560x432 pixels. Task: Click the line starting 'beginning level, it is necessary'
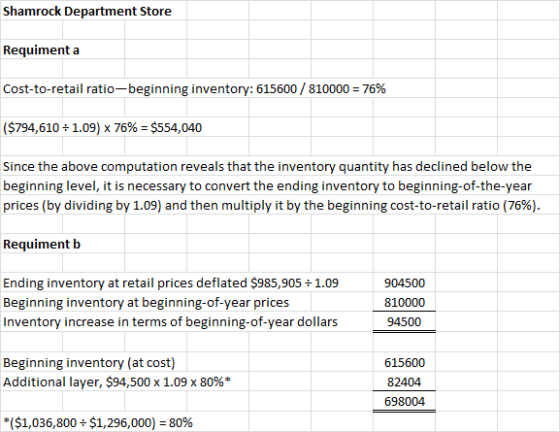pos(267,186)
